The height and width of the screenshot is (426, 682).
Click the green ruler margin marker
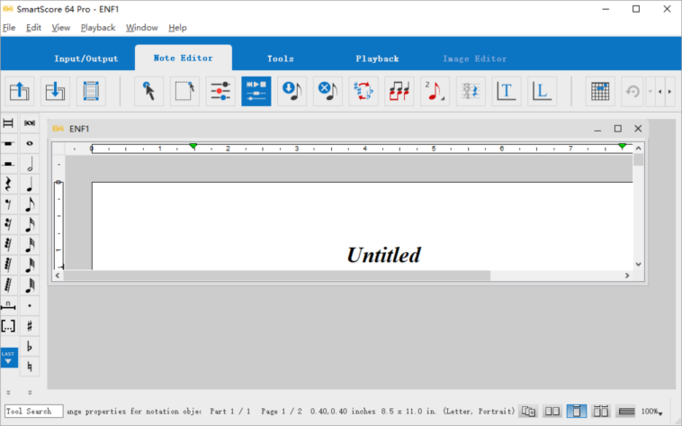tap(193, 147)
